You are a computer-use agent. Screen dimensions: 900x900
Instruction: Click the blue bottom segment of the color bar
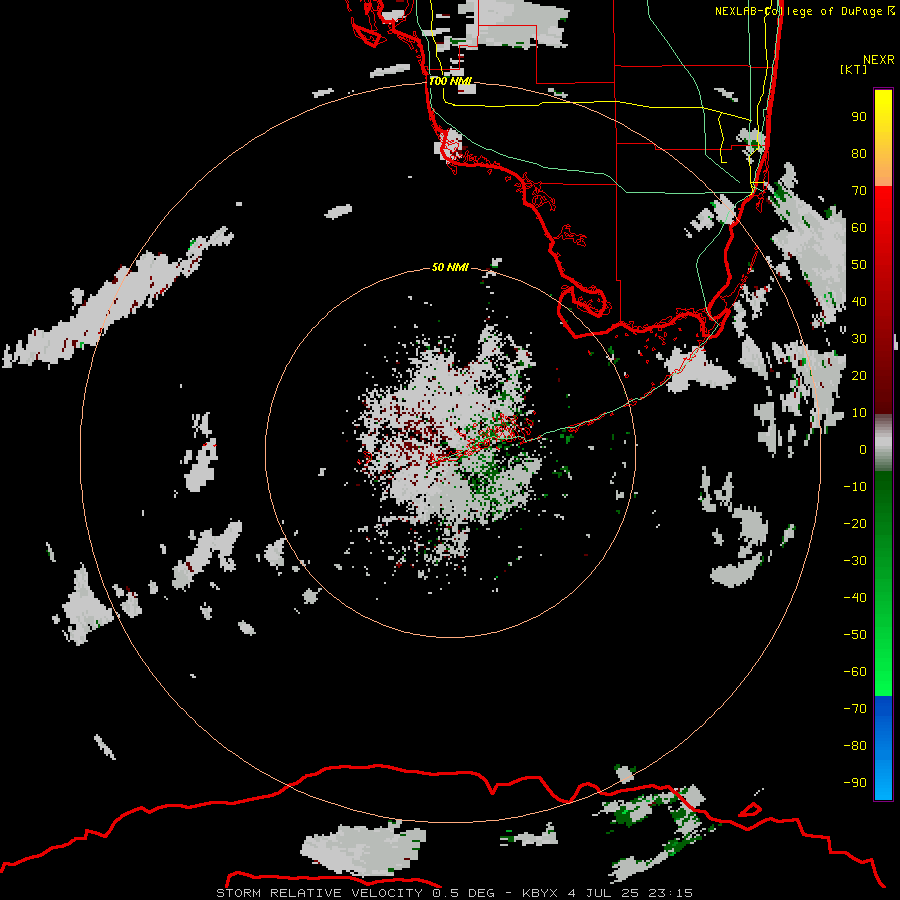pos(883,748)
